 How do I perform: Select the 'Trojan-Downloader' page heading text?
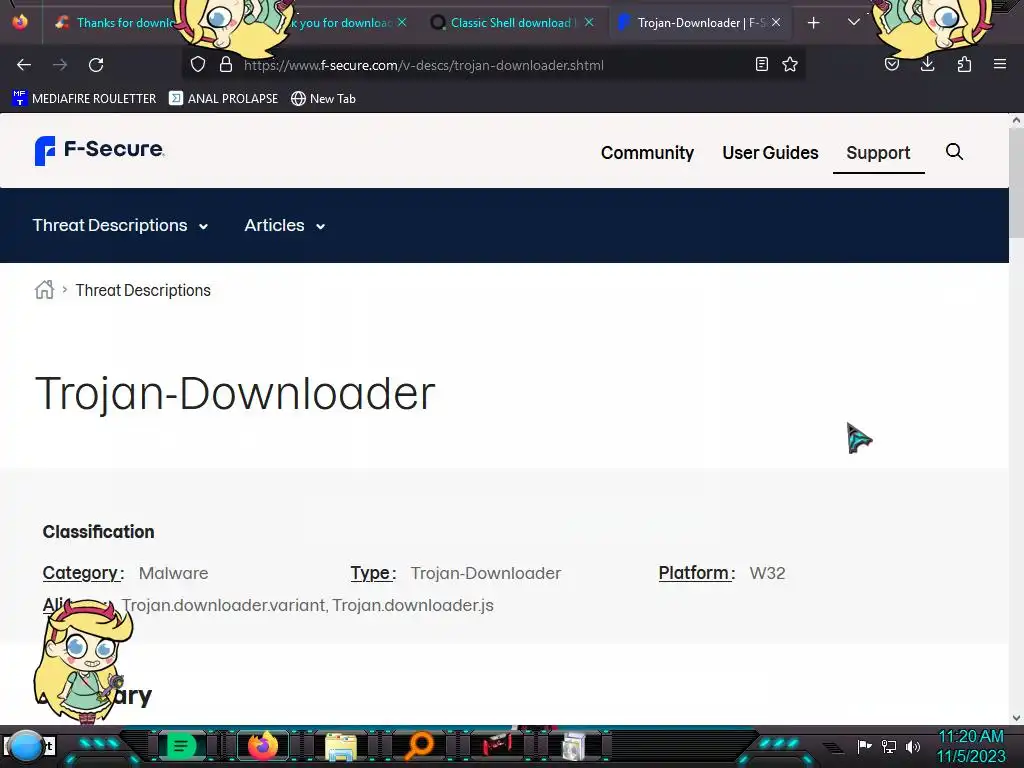pyautogui.click(x=235, y=394)
